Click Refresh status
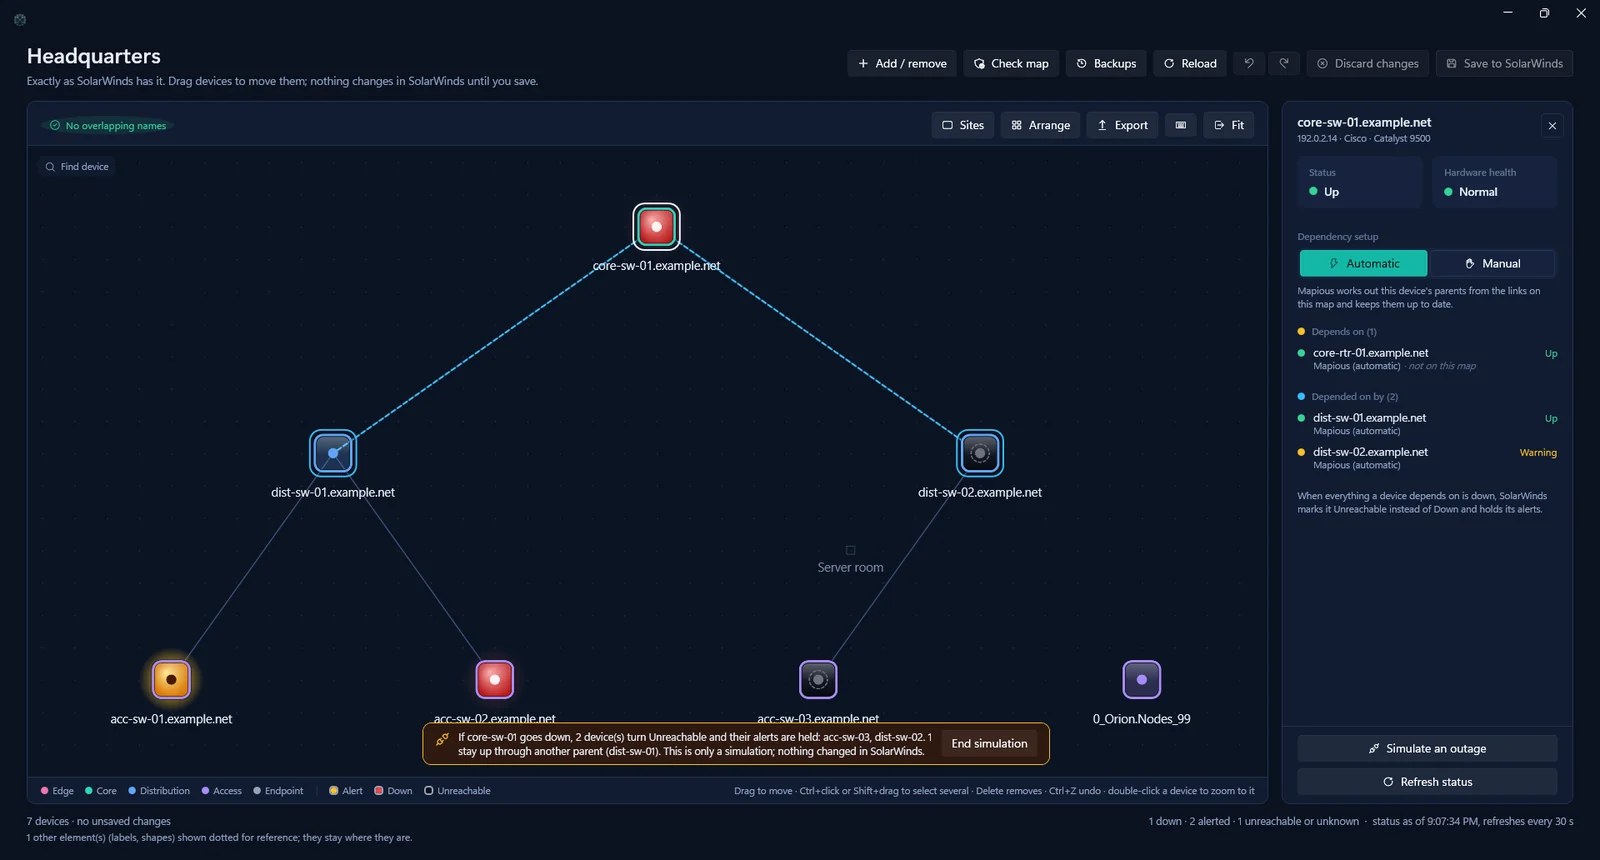Screen dimensions: 1600x860 pyautogui.click(x=1427, y=782)
